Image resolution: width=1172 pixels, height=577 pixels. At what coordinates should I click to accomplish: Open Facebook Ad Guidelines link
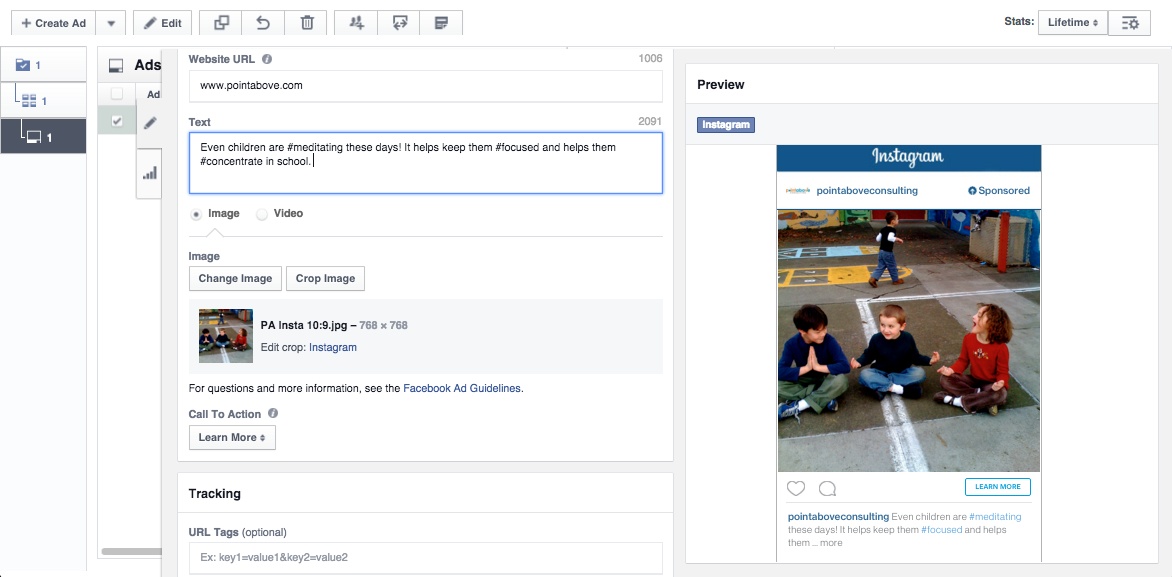[x=461, y=388]
